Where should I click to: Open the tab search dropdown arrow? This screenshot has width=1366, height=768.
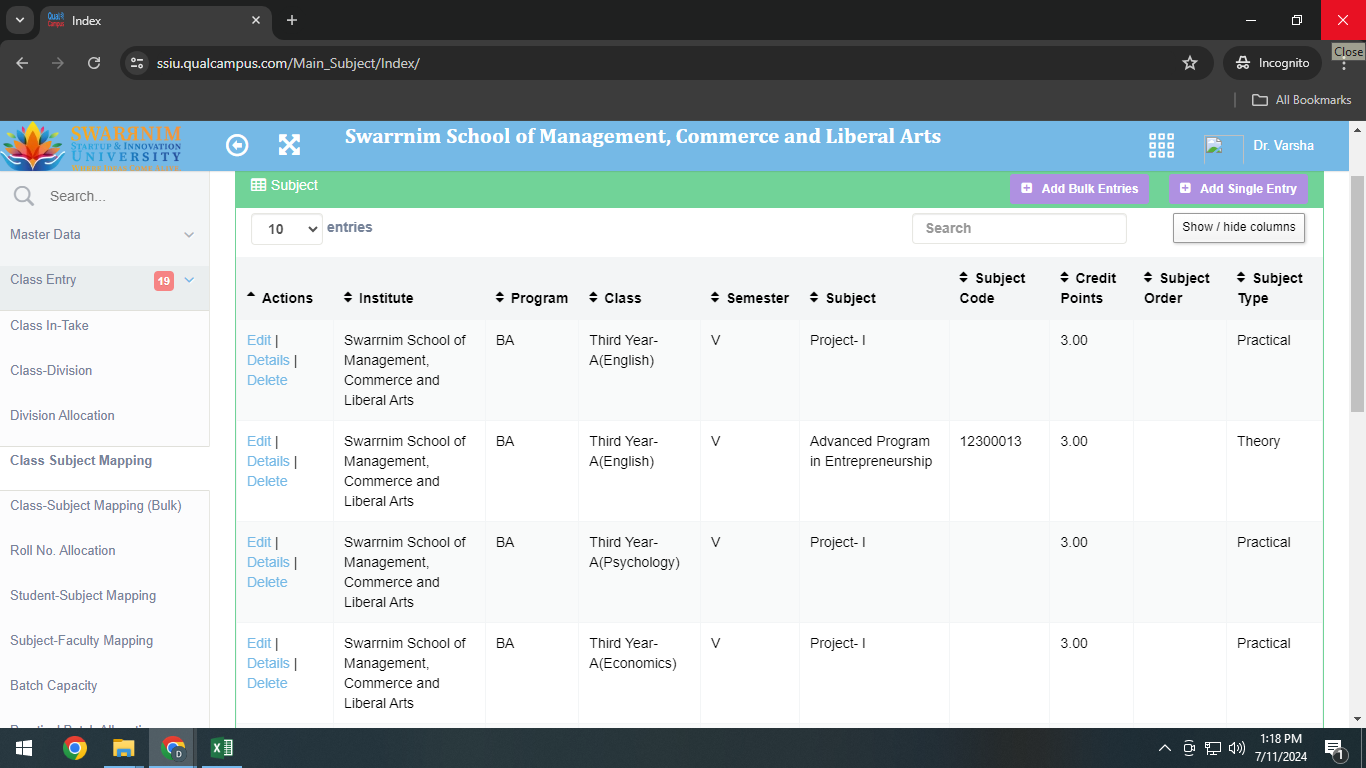tap(19, 20)
